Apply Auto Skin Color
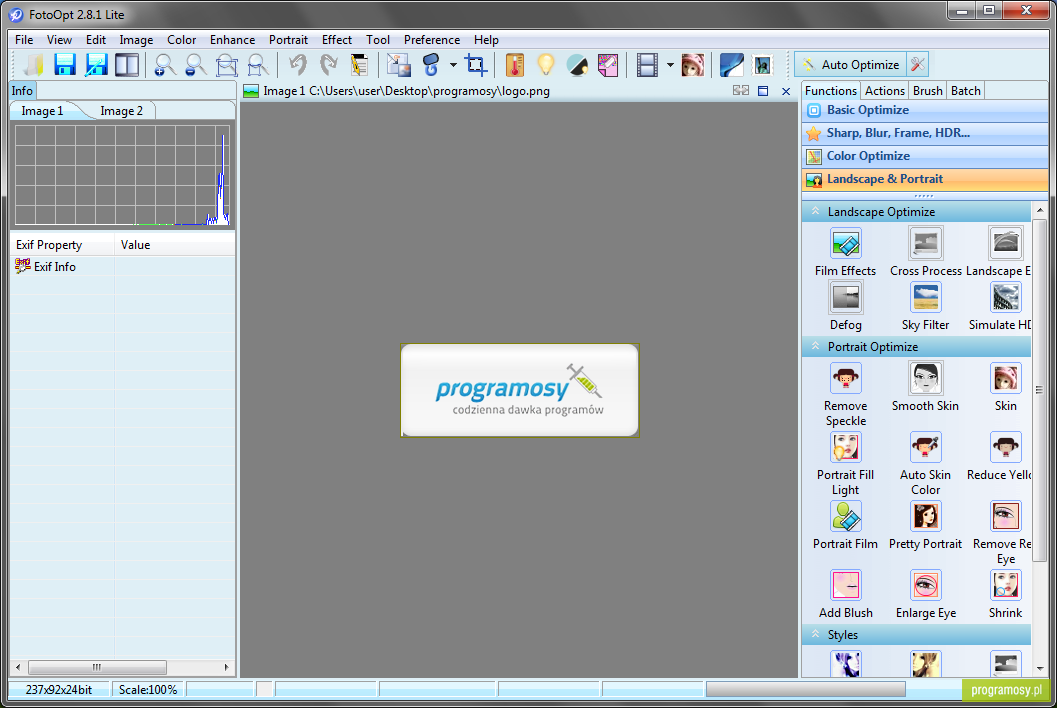This screenshot has height=708, width=1057. tap(926, 464)
